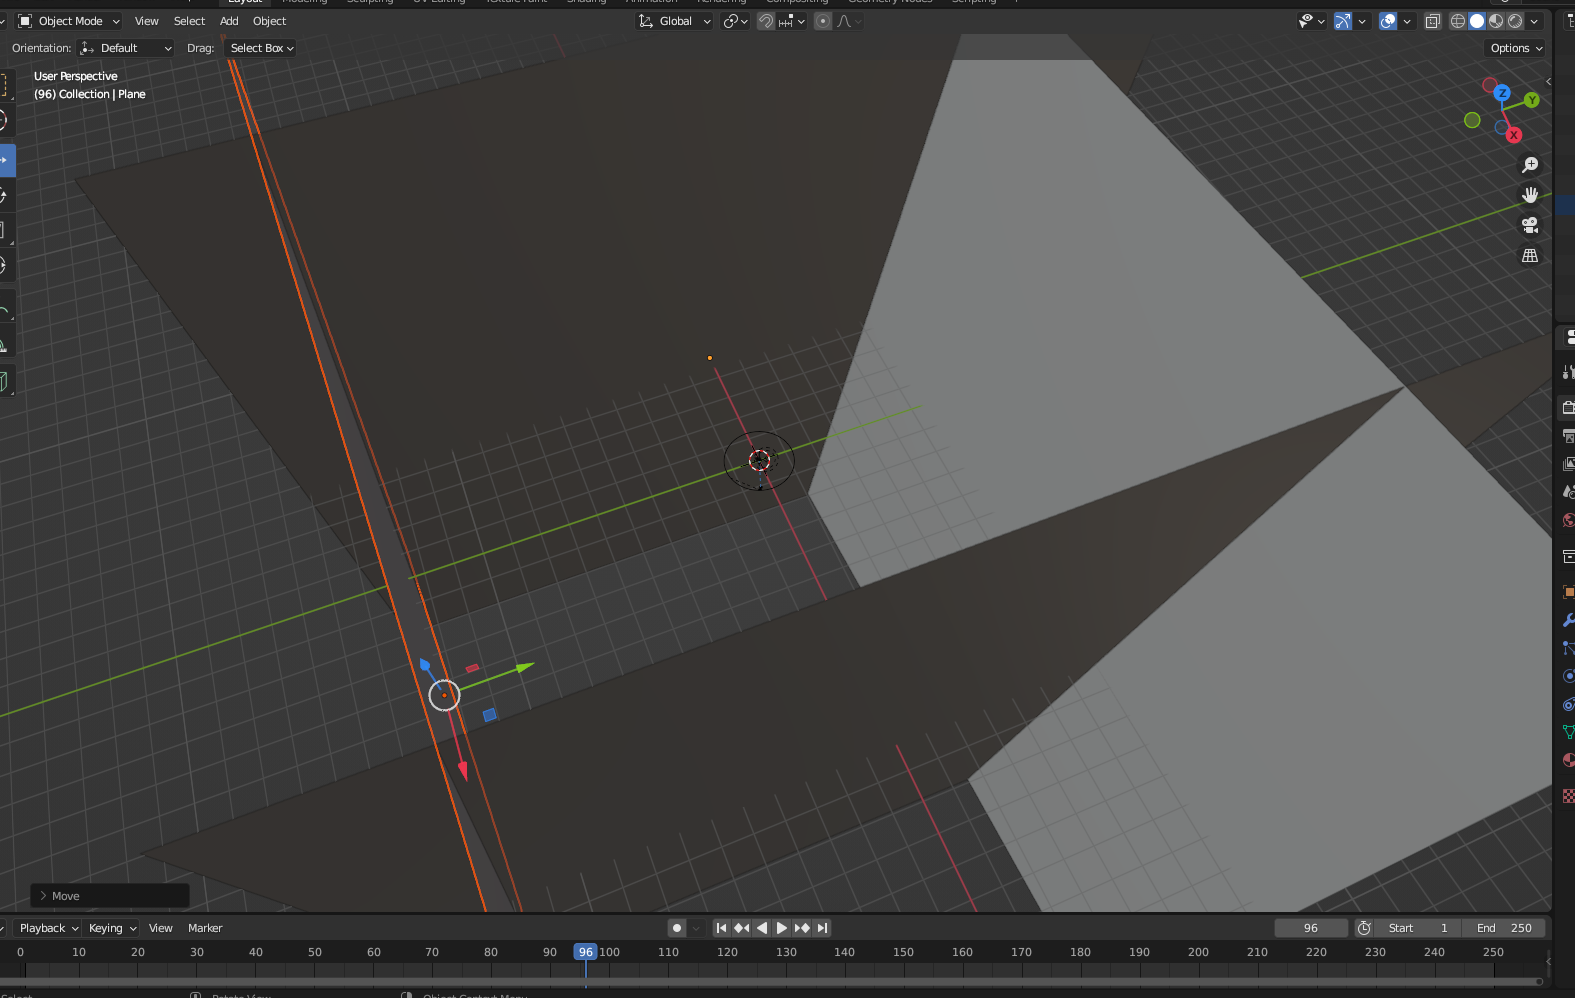The height and width of the screenshot is (998, 1575).
Task: Jump to the timeline end frame
Action: click(x=822, y=928)
